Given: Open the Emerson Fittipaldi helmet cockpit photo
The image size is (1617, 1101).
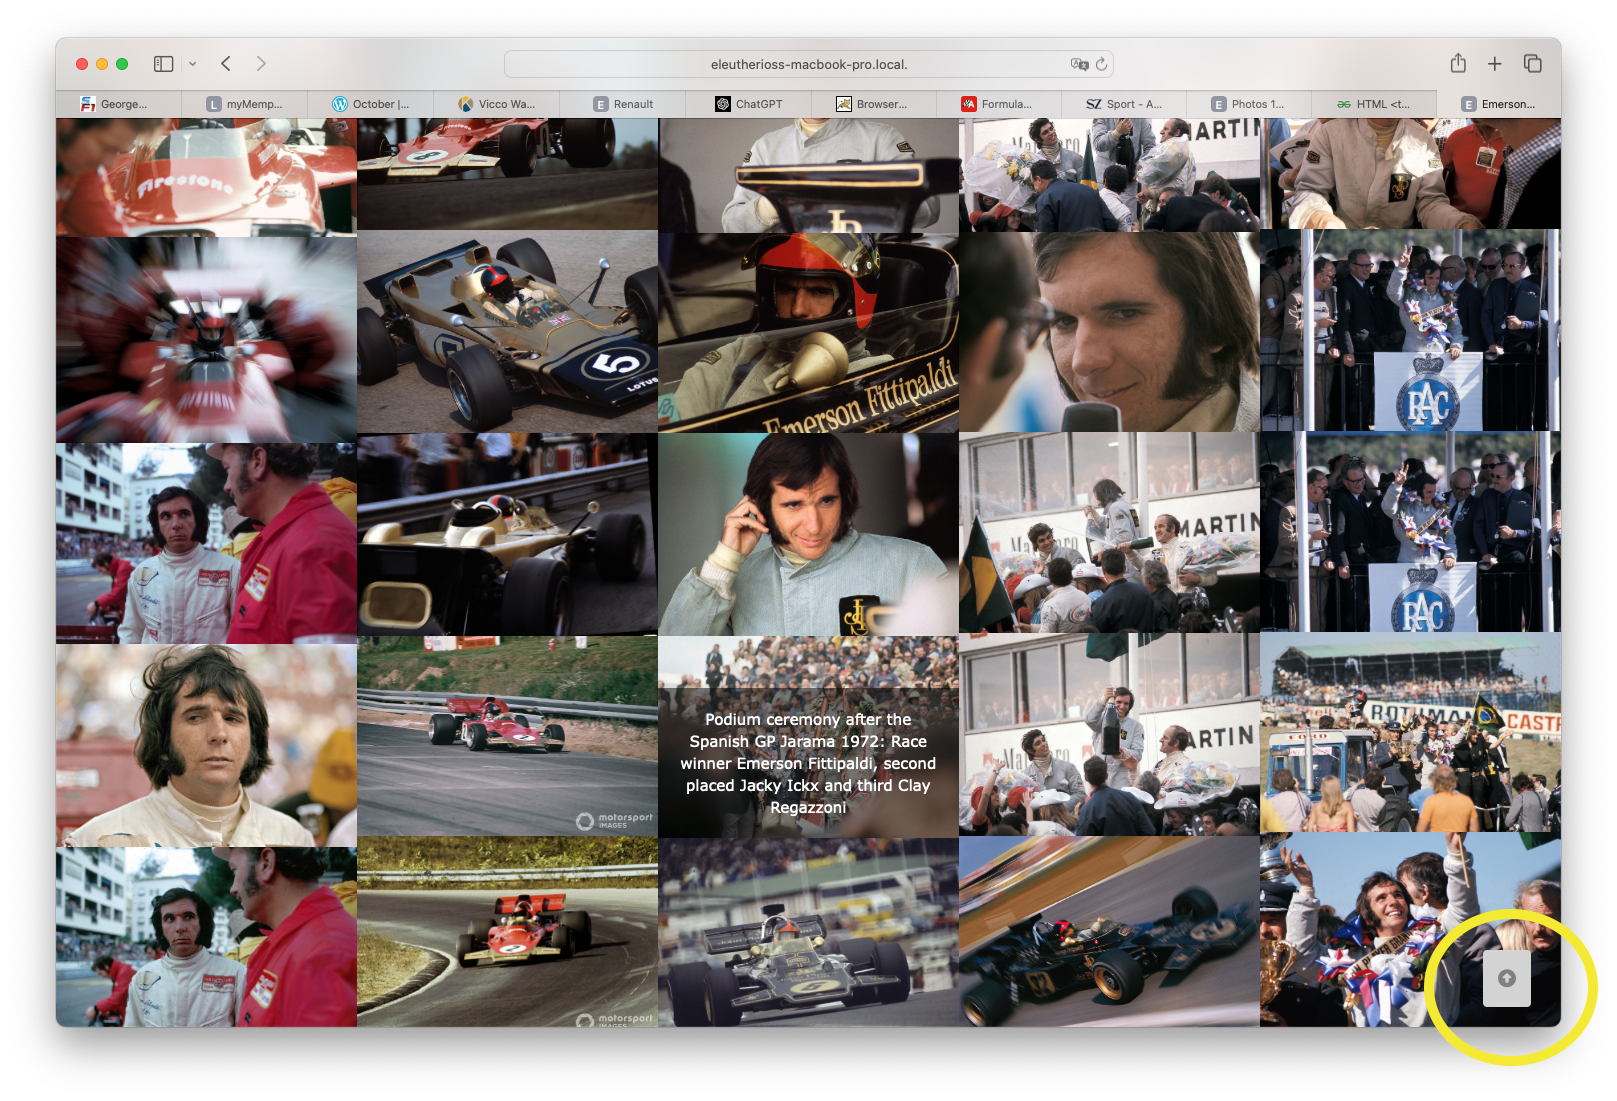Looking at the screenshot, I should coord(808,333).
